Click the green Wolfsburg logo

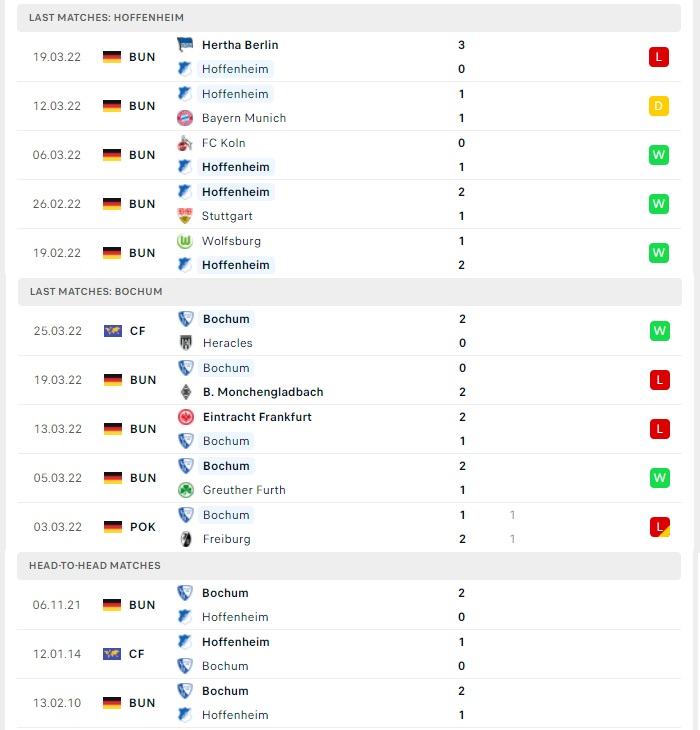click(x=185, y=241)
